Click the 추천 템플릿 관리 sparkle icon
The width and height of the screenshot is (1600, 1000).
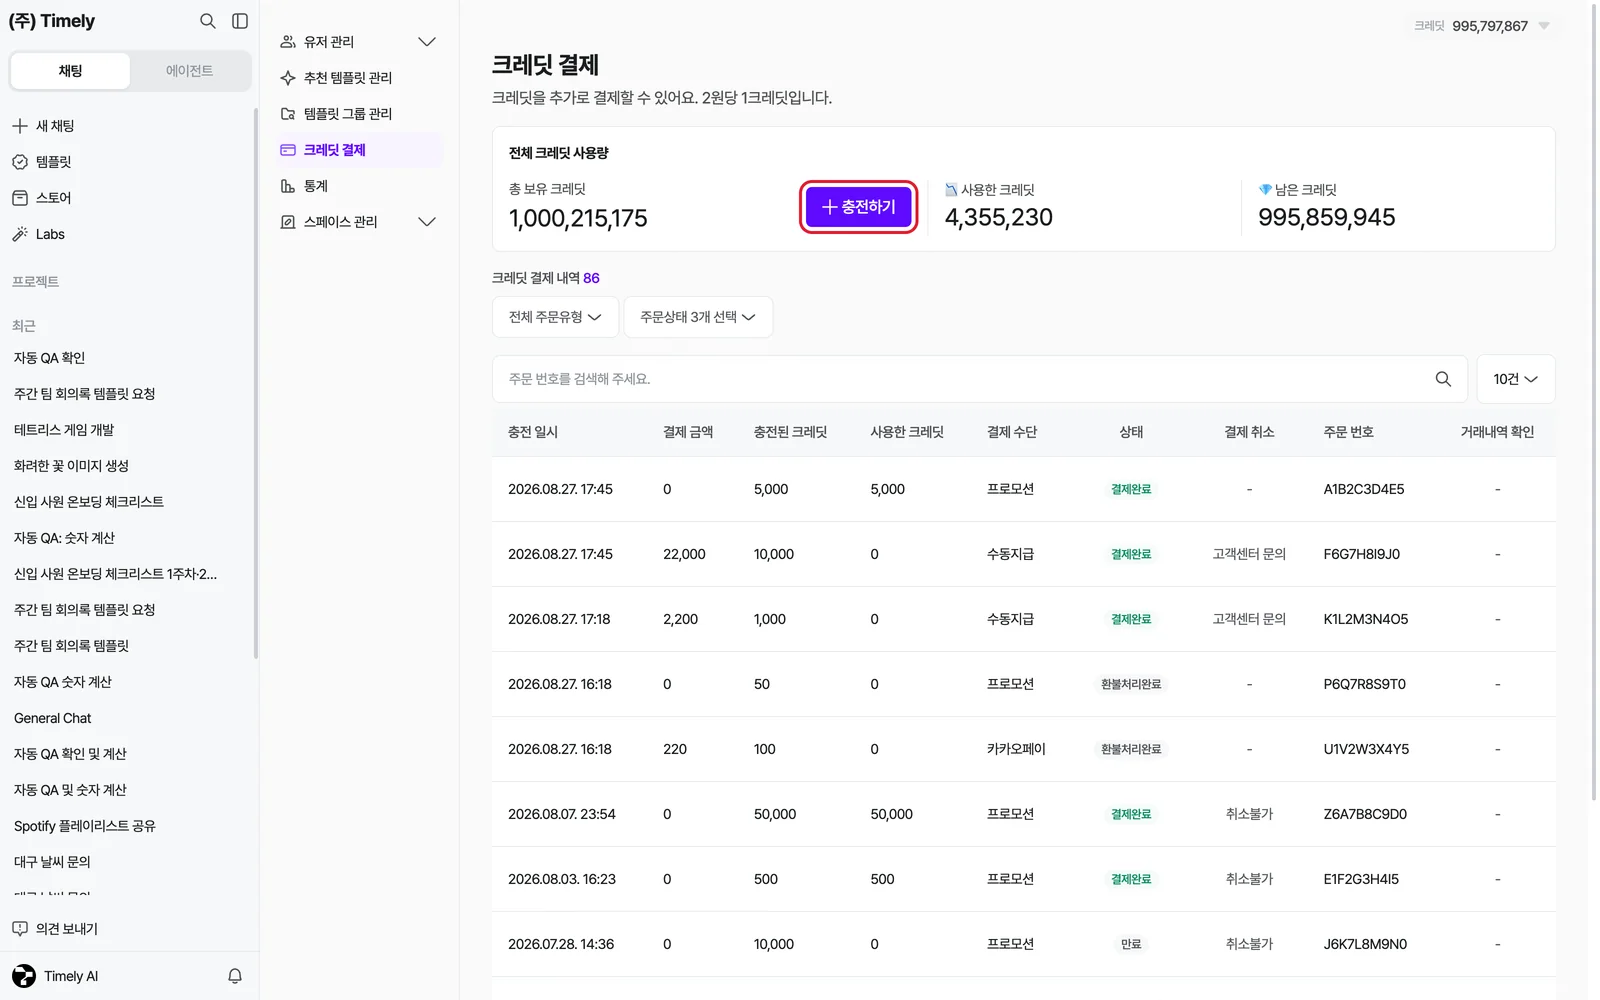click(x=288, y=78)
